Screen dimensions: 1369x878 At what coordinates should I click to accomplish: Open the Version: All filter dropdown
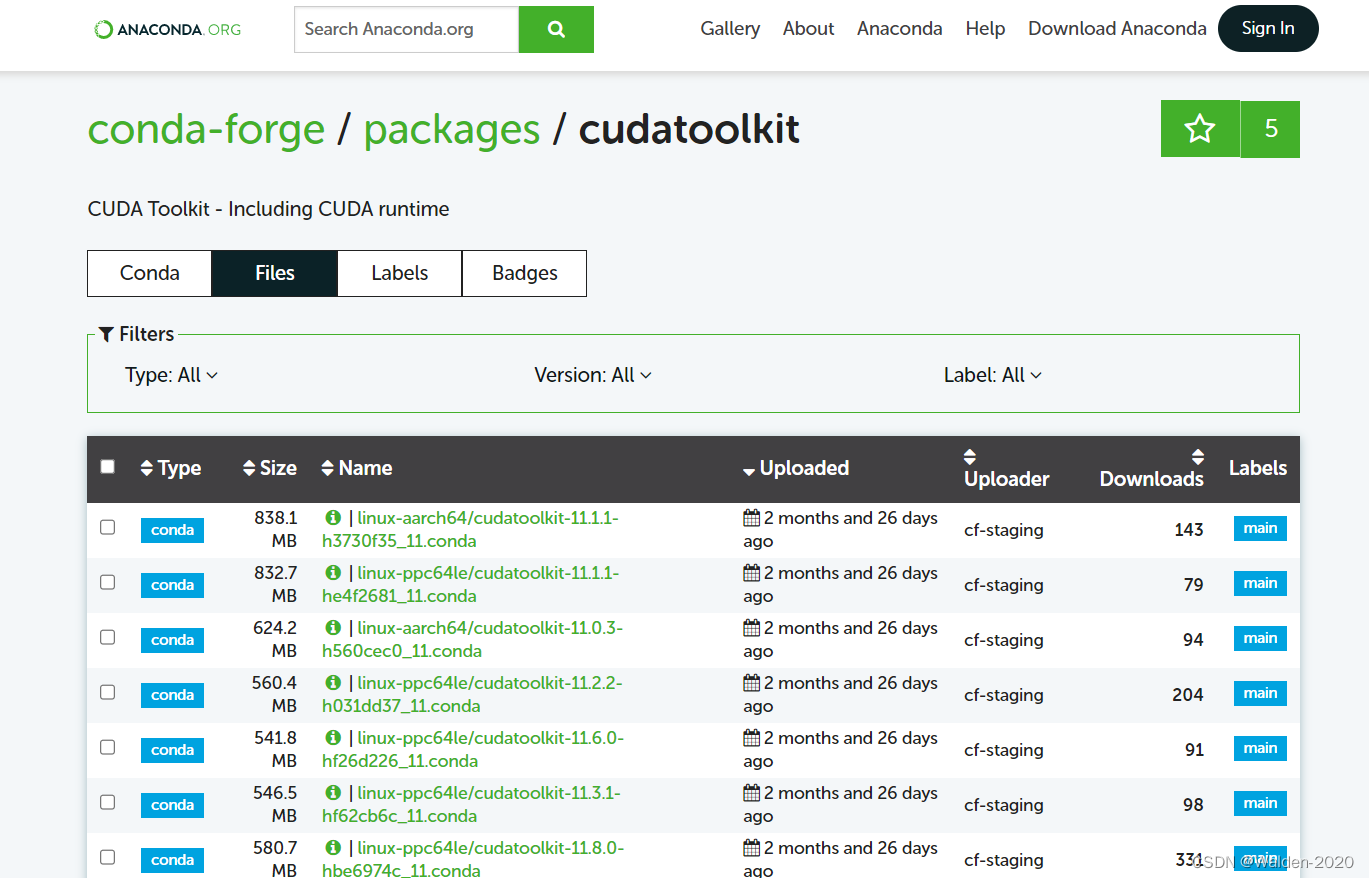tap(593, 375)
